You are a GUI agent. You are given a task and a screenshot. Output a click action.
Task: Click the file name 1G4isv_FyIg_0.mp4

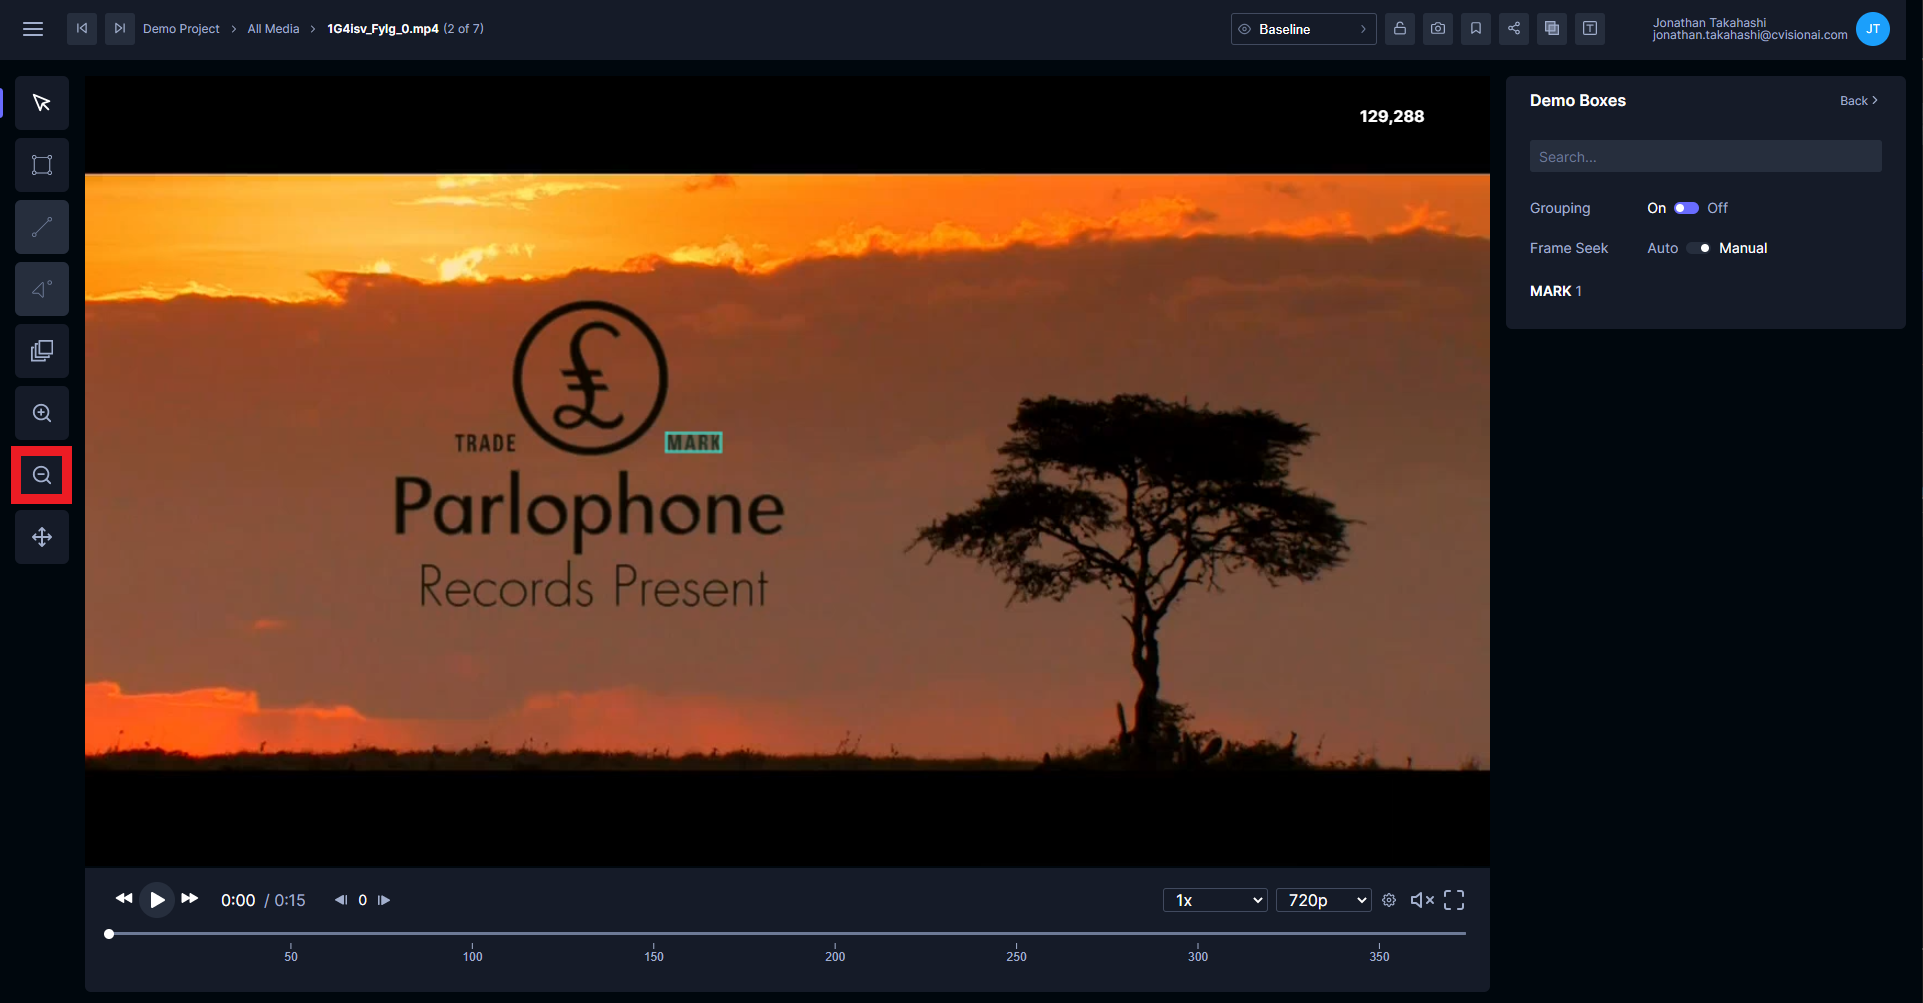[x=383, y=29]
